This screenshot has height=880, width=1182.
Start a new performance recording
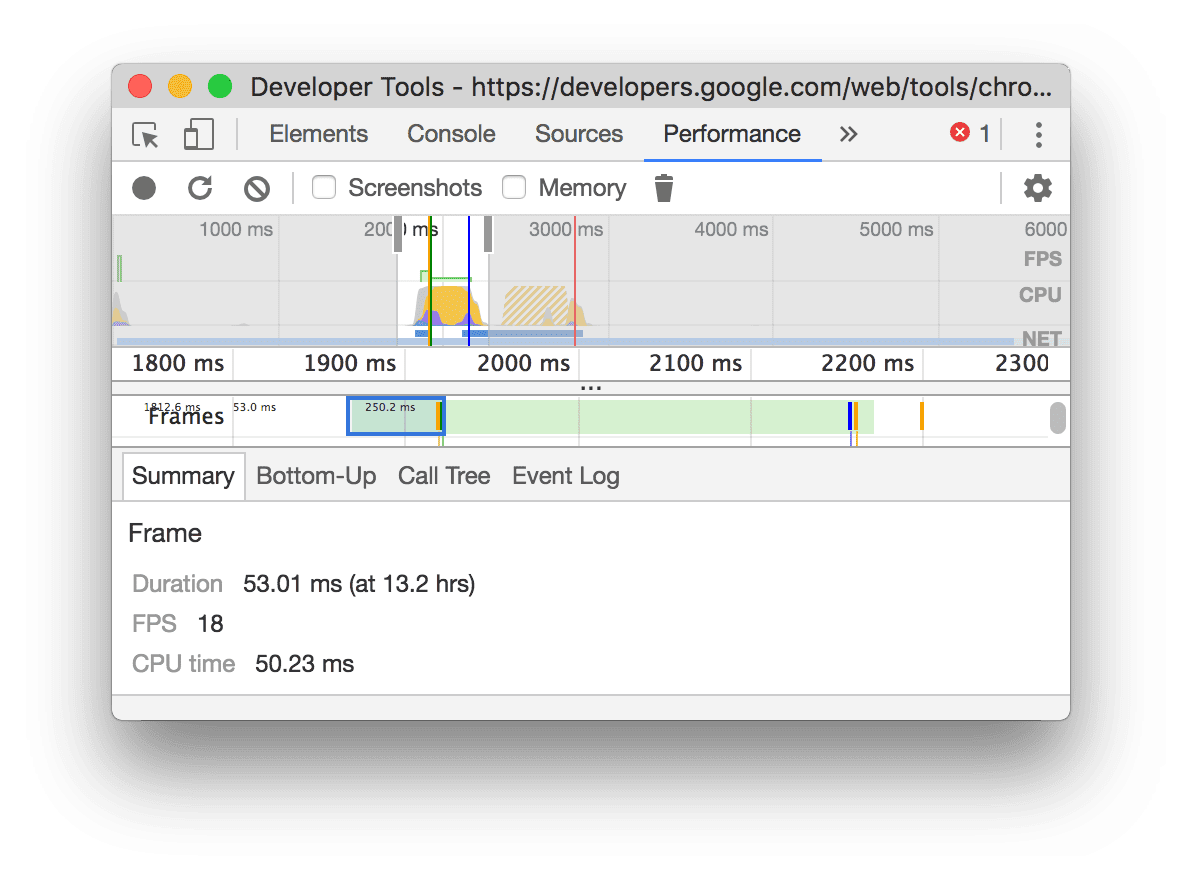(143, 188)
